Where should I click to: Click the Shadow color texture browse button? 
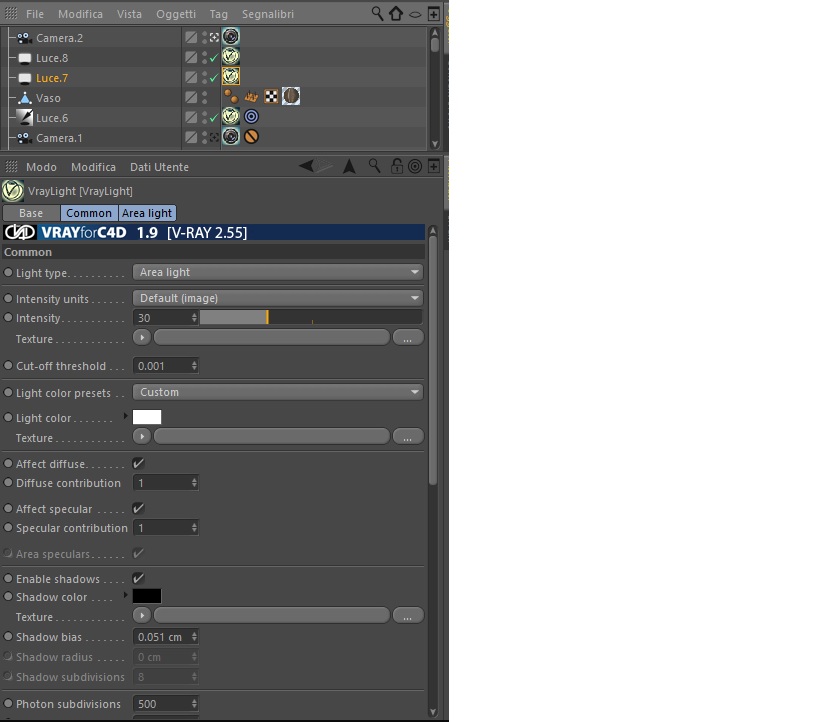[407, 615]
